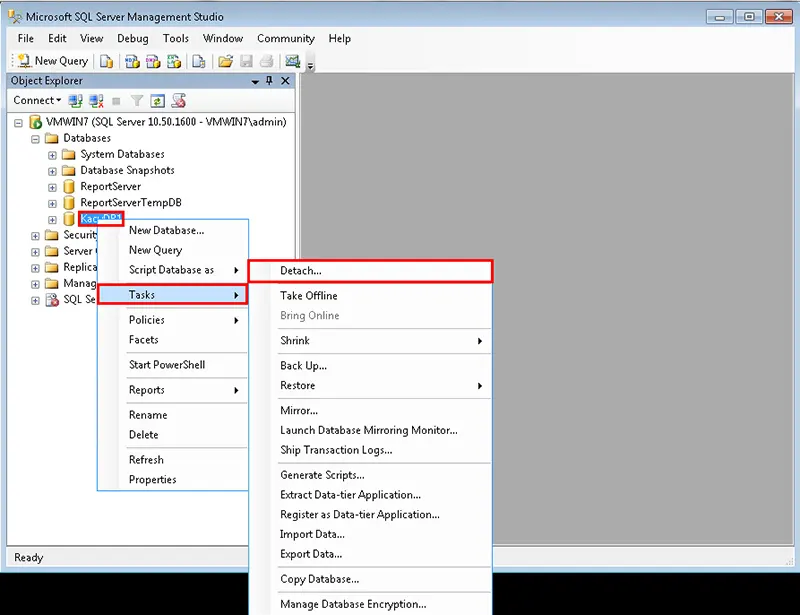
Task: Expand the ReportServer database node
Action: (52, 187)
